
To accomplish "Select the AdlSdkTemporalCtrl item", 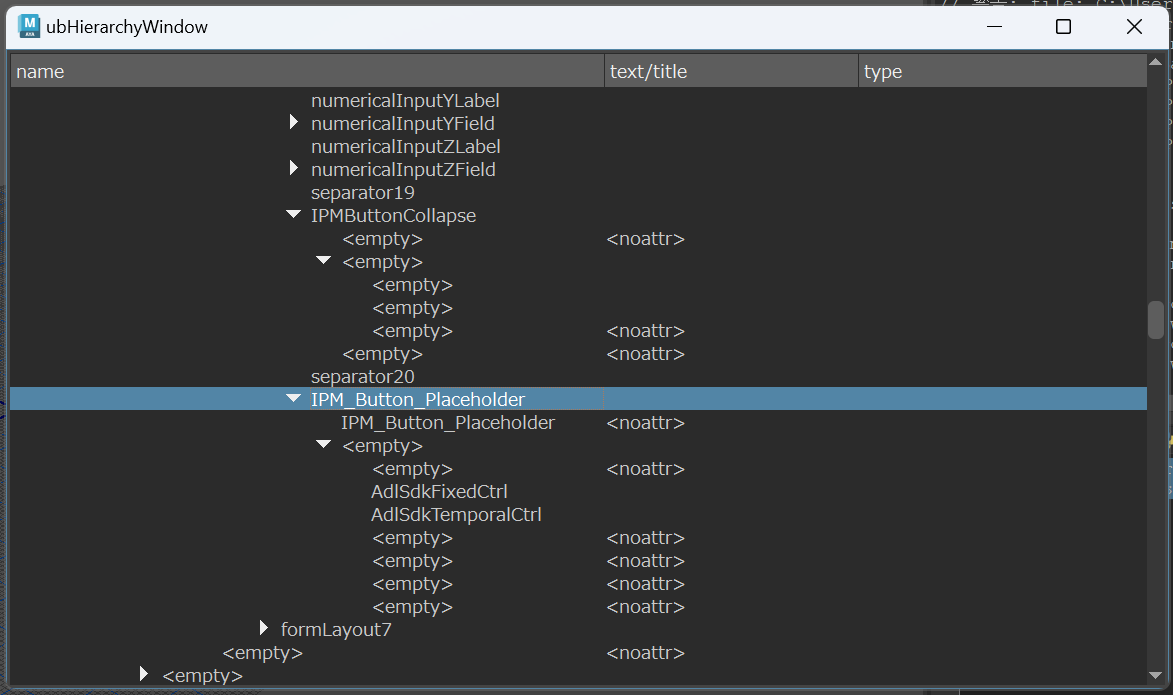I will 456,515.
